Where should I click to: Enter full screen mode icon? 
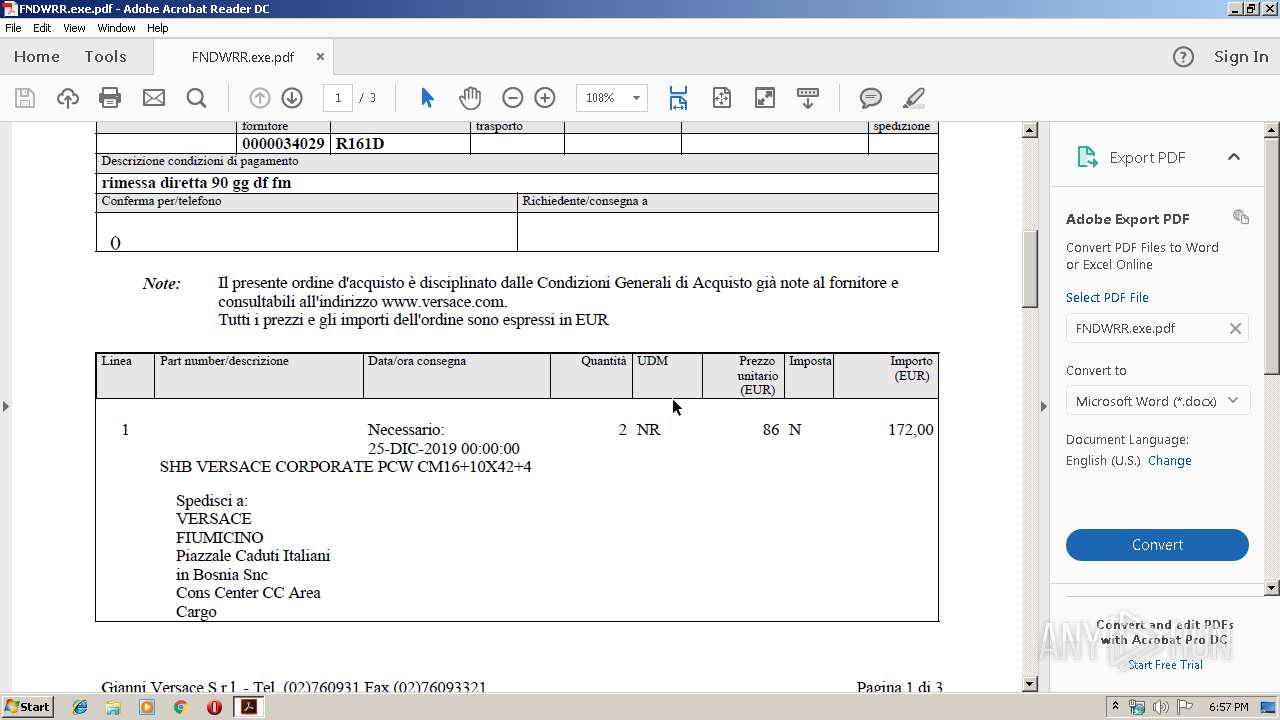pos(764,97)
